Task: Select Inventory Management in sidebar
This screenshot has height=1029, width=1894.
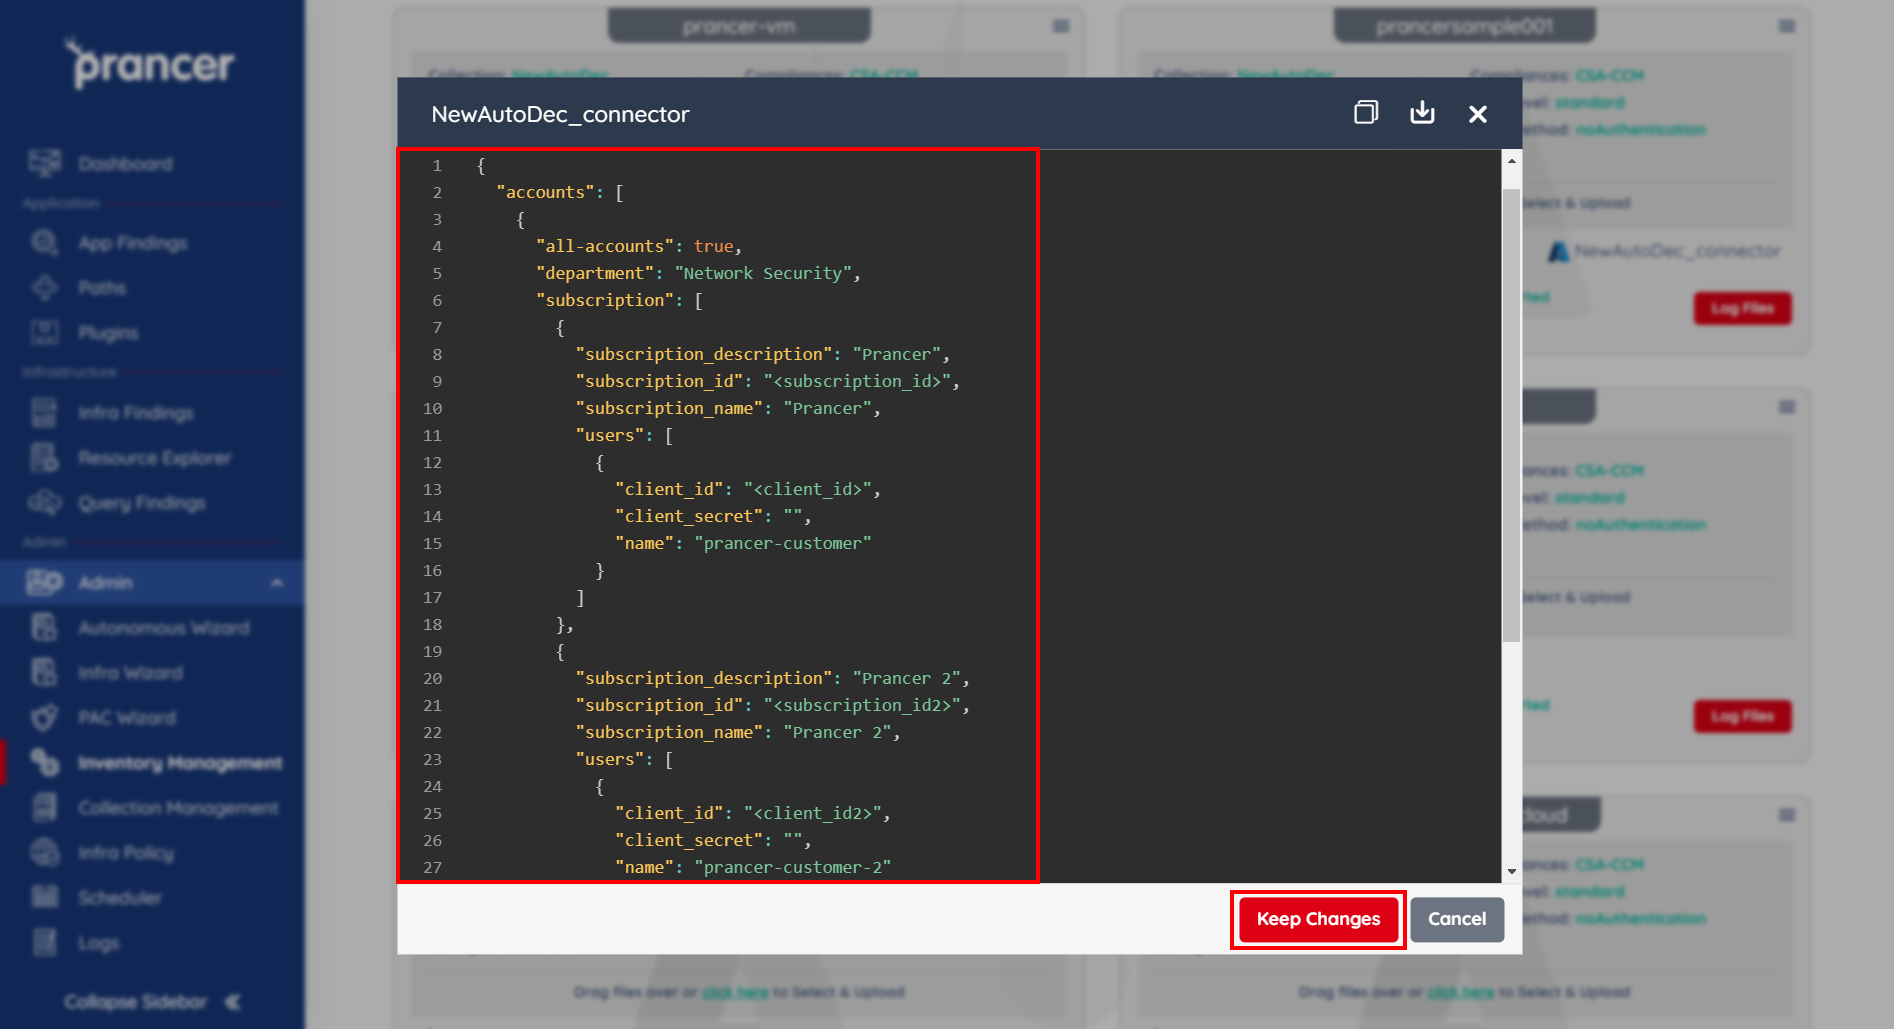Action: tap(180, 763)
